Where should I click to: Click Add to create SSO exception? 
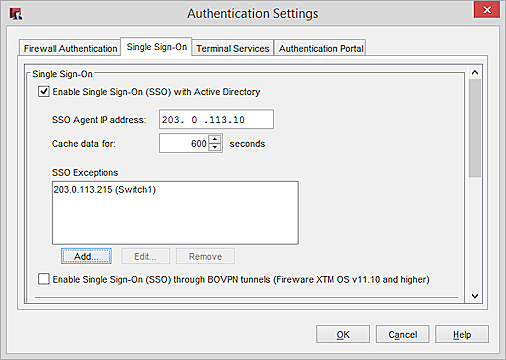[86, 256]
